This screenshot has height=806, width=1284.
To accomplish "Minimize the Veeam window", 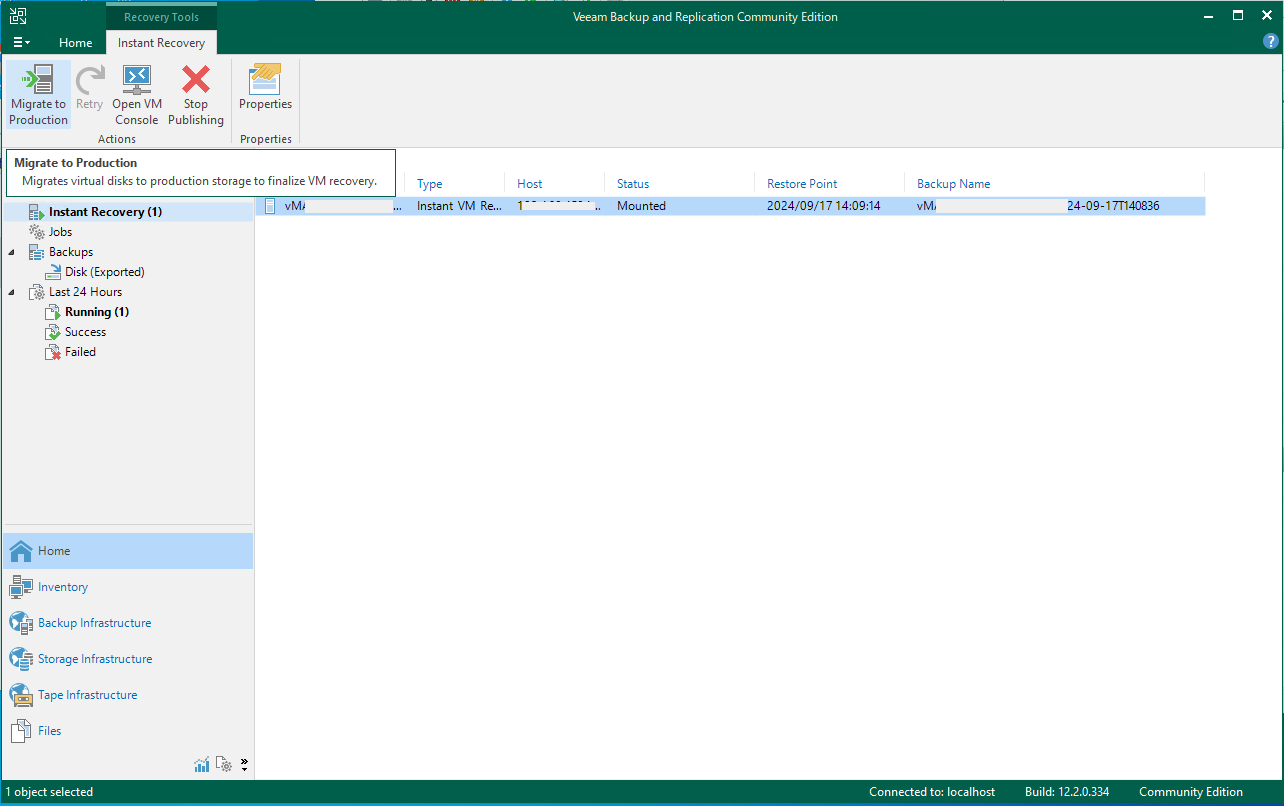I will tap(1210, 16).
